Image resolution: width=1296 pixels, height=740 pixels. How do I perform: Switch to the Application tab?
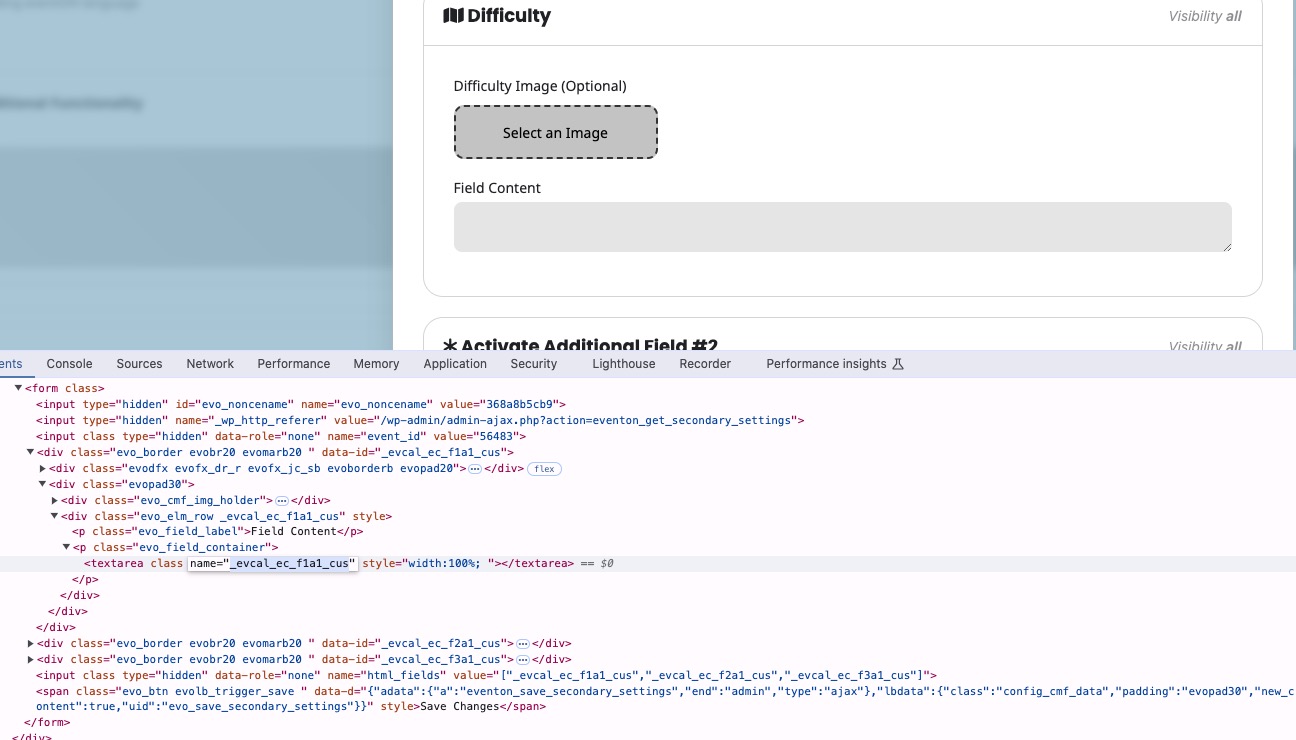tap(455, 364)
